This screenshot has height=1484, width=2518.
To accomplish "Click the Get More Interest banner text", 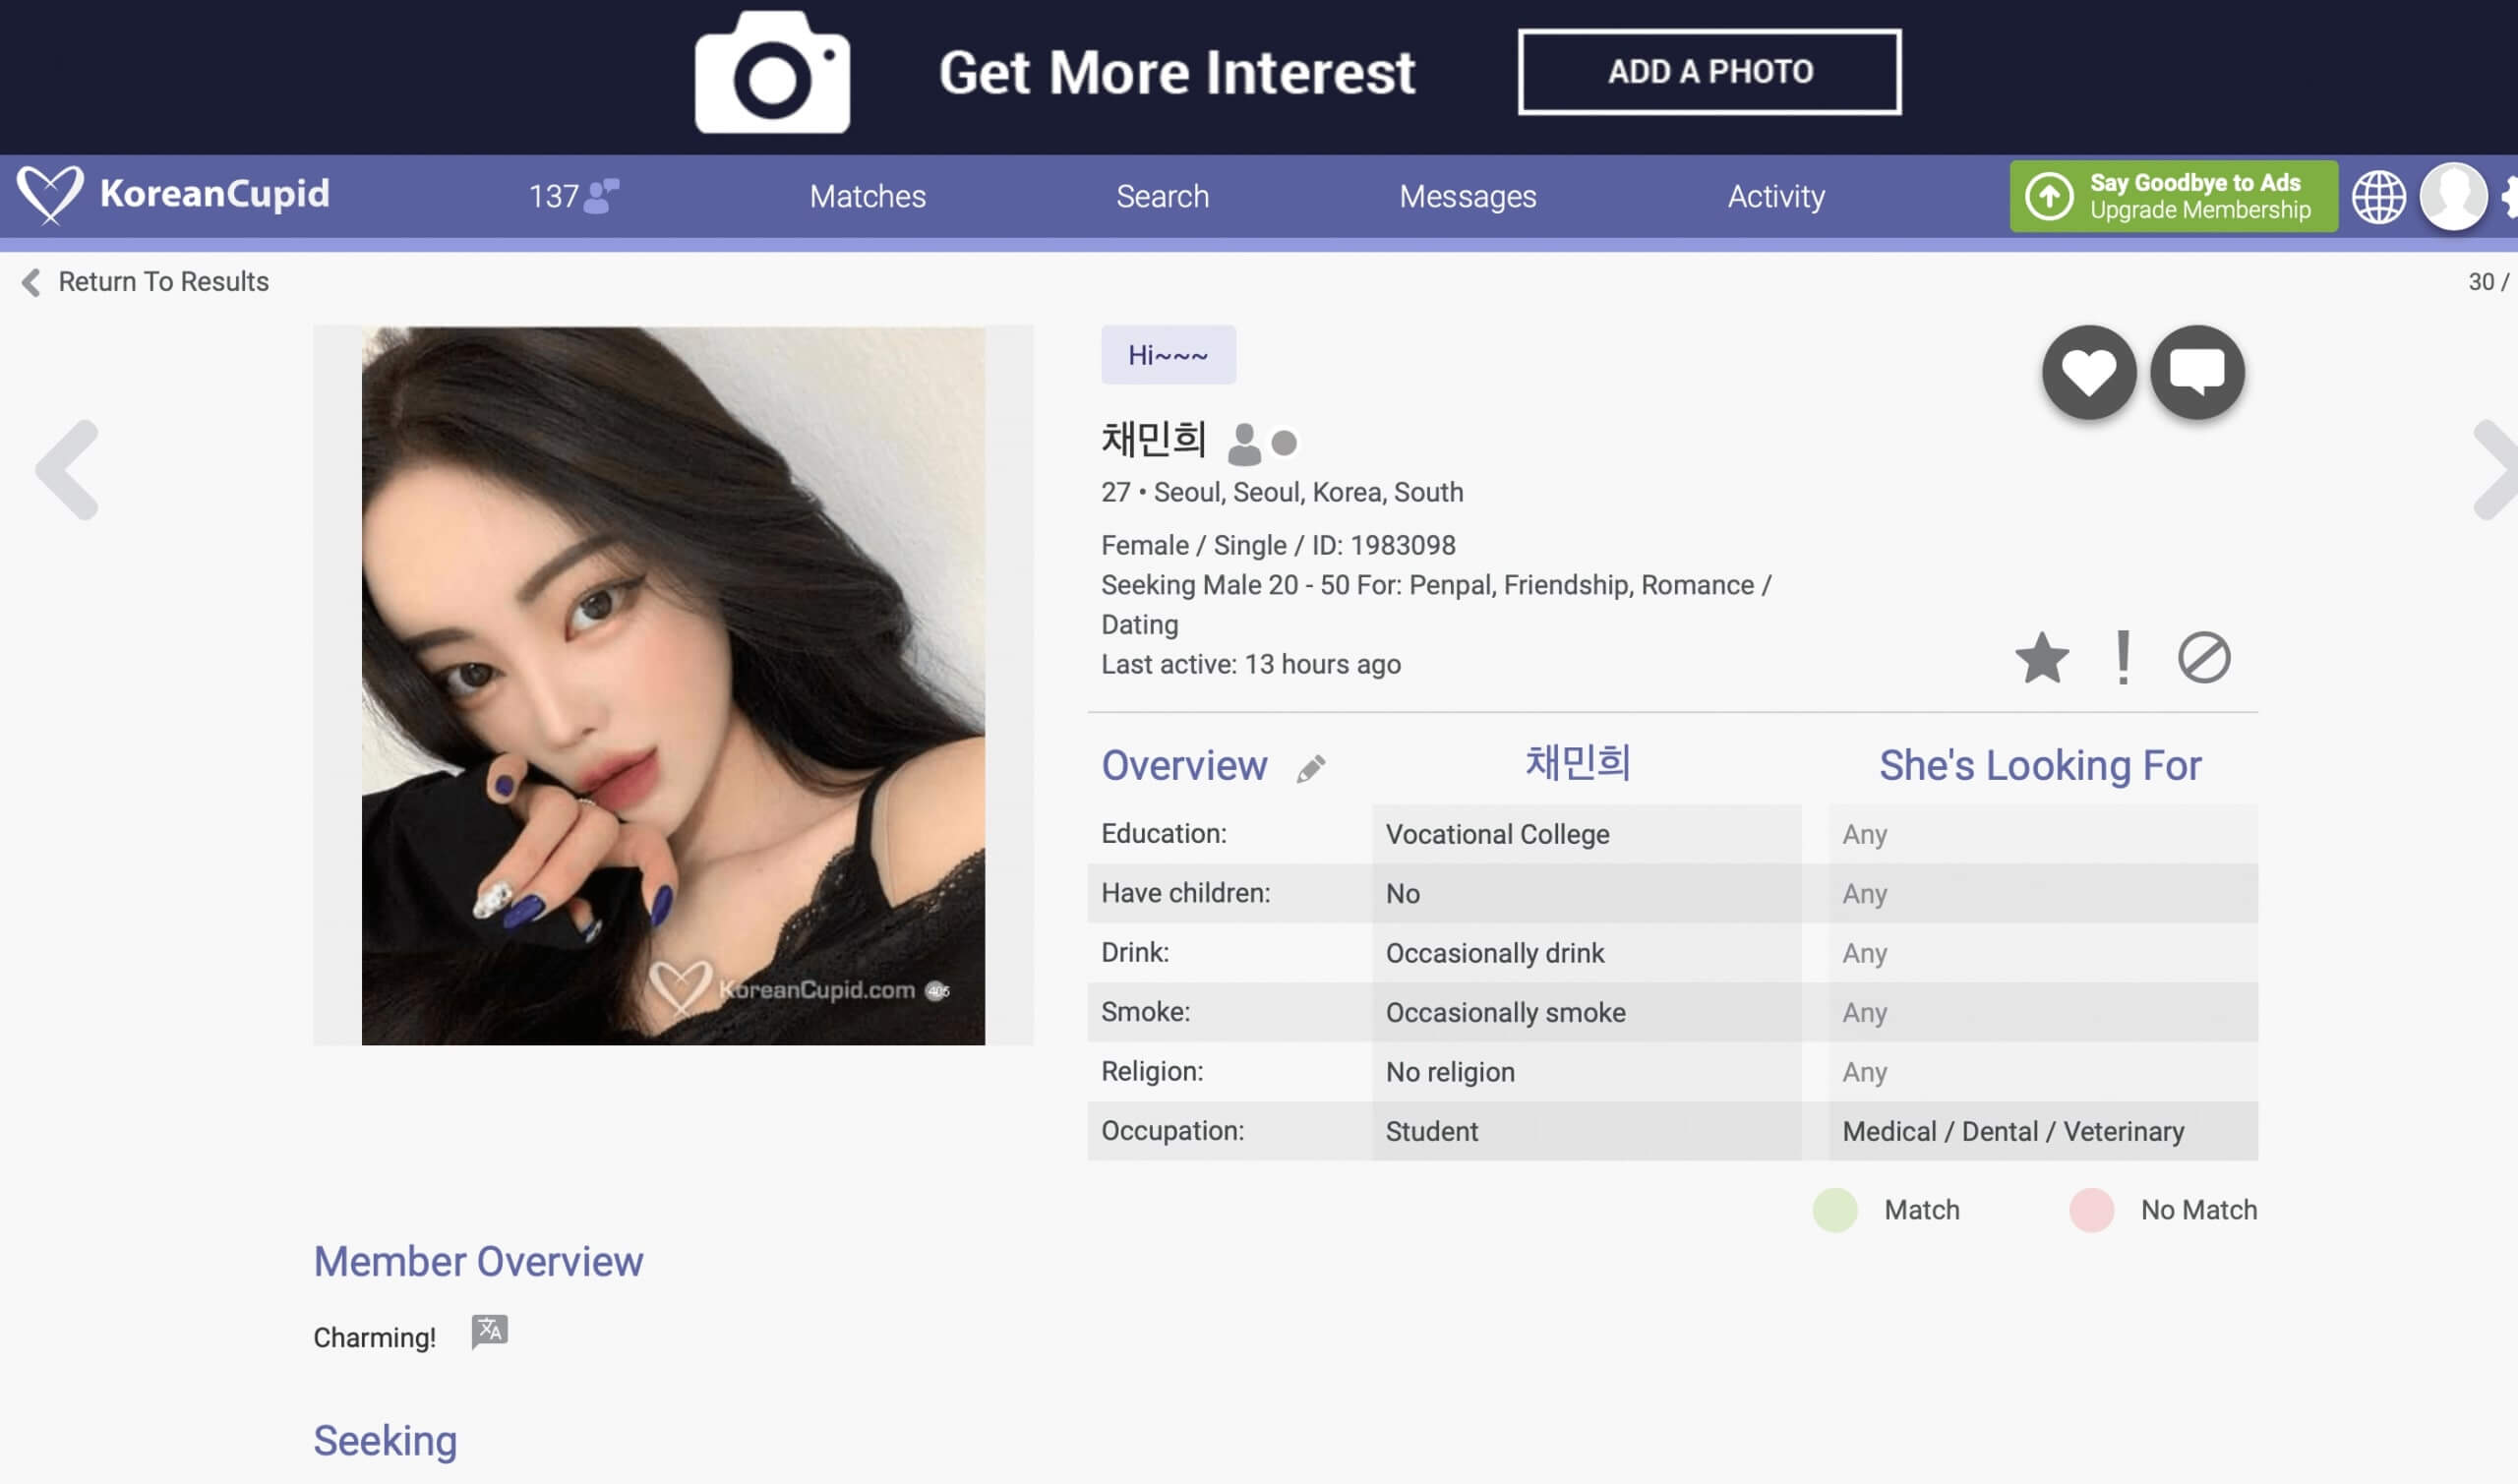I will pyautogui.click(x=1176, y=72).
